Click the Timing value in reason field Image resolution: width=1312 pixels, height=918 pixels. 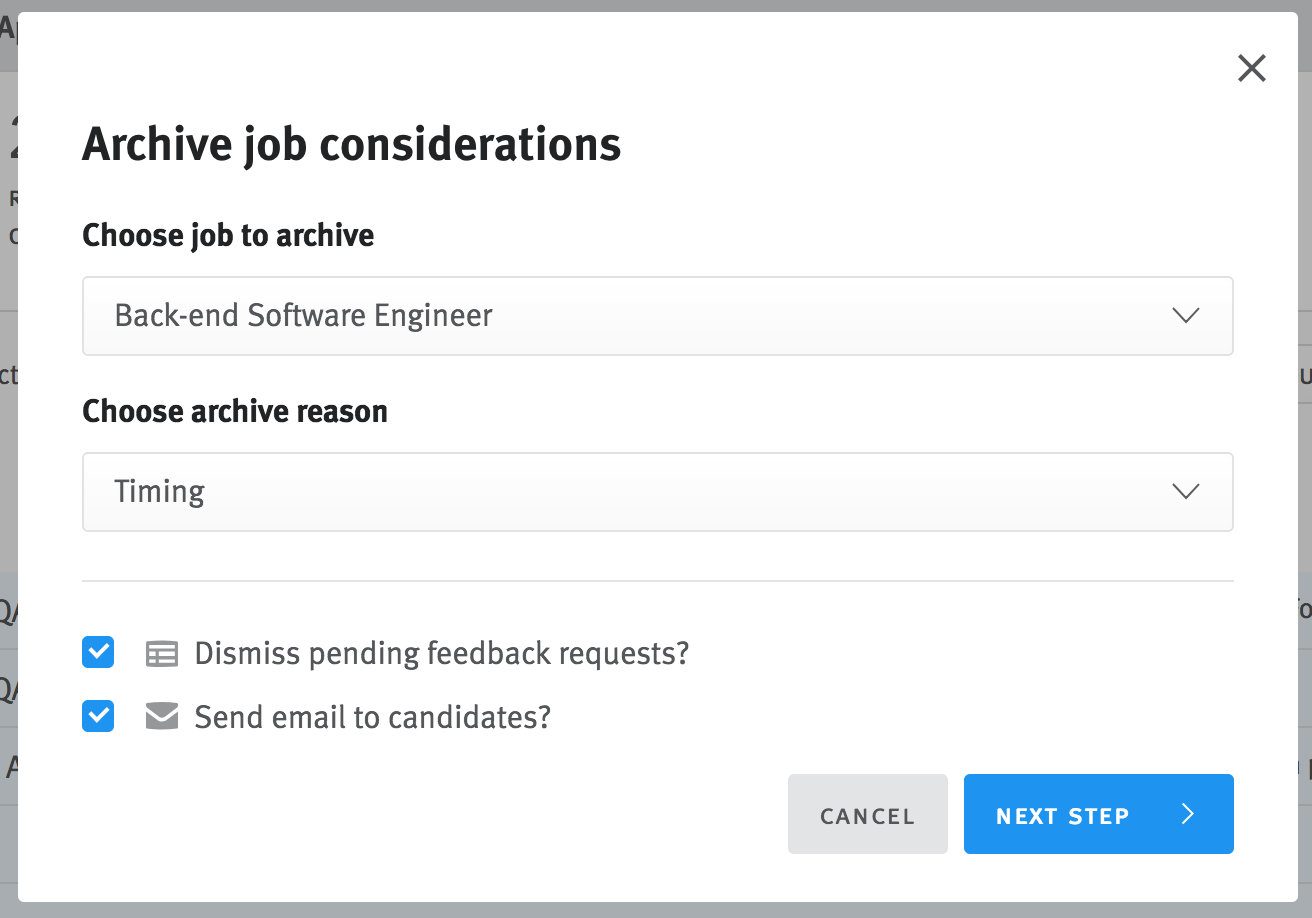point(159,492)
